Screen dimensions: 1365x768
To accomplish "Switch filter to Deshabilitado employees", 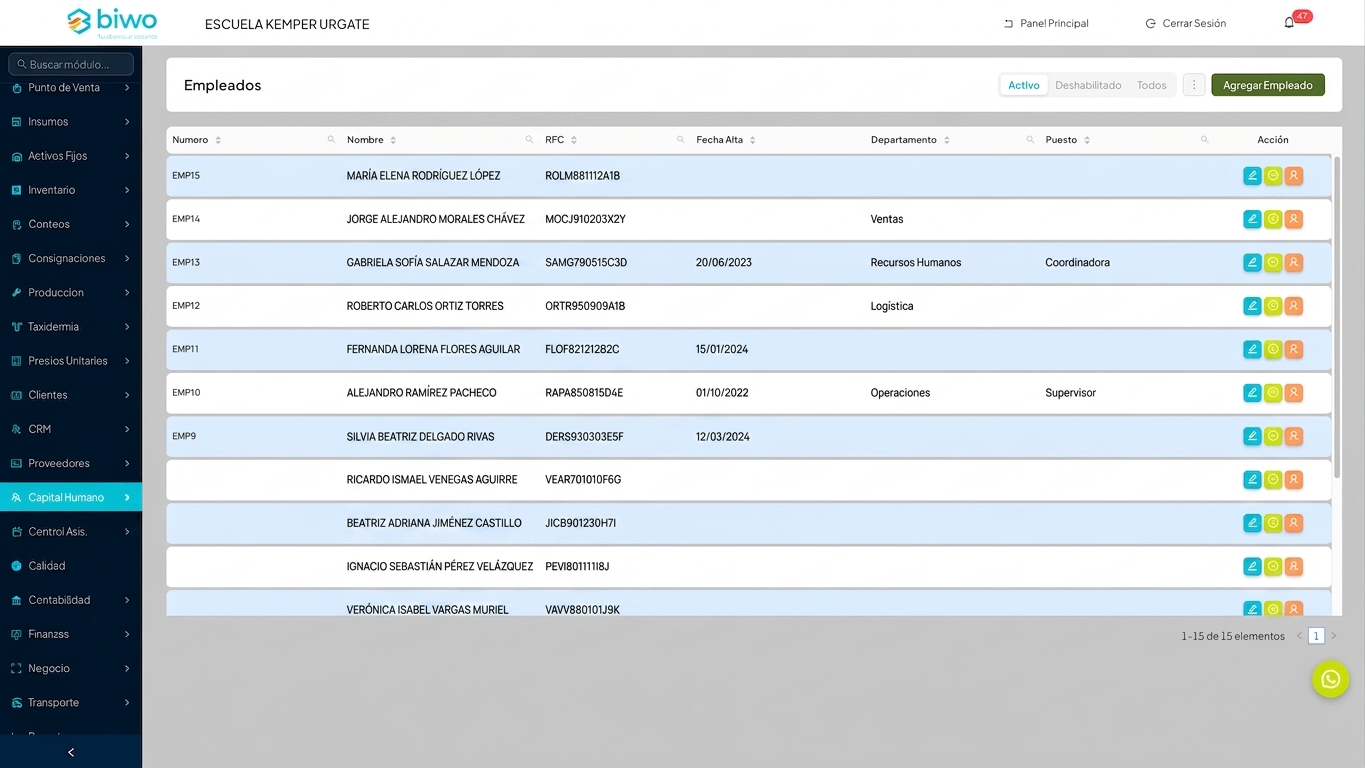I will click(x=1088, y=85).
